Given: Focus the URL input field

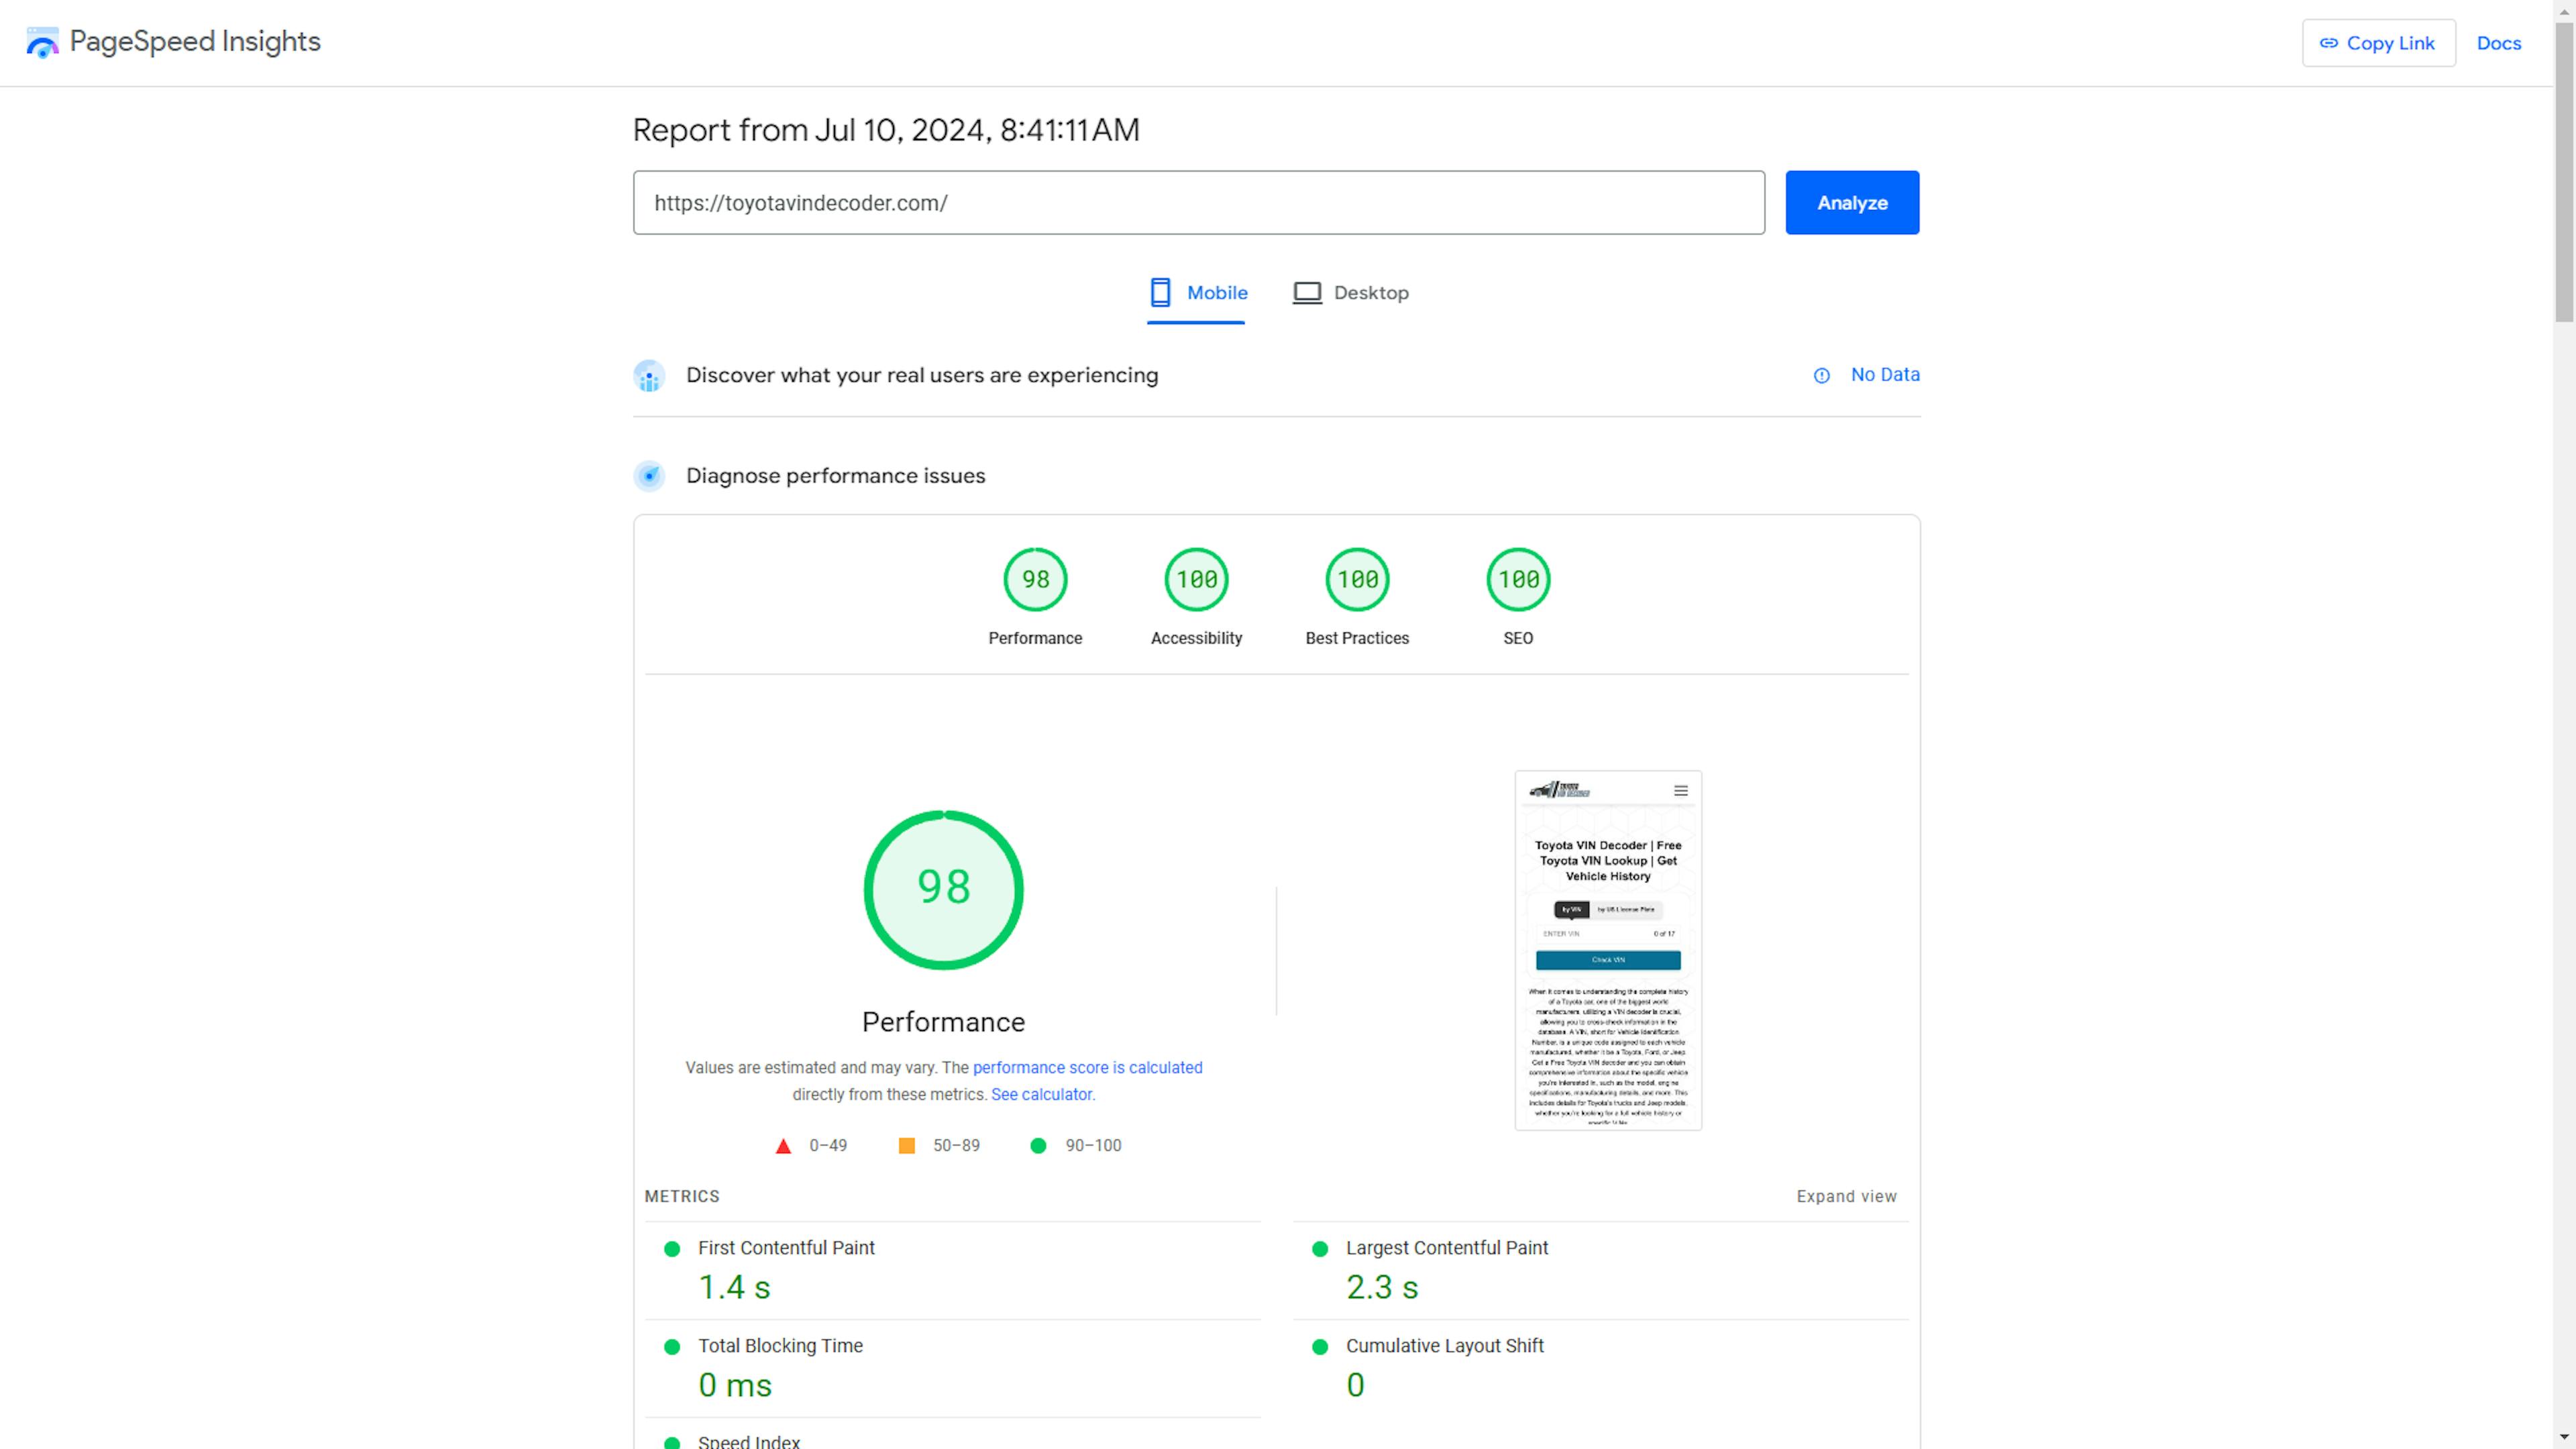Looking at the screenshot, I should (1199, 202).
